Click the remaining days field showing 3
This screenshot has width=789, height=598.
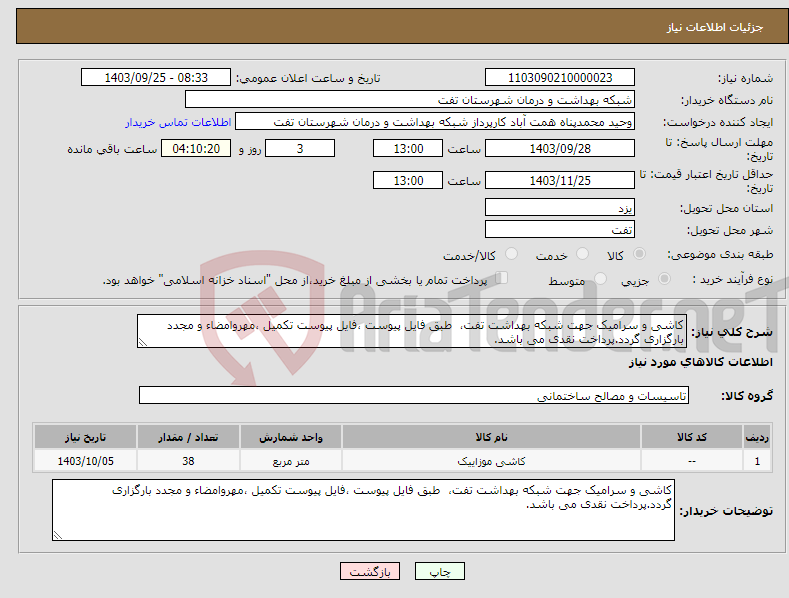pos(300,148)
